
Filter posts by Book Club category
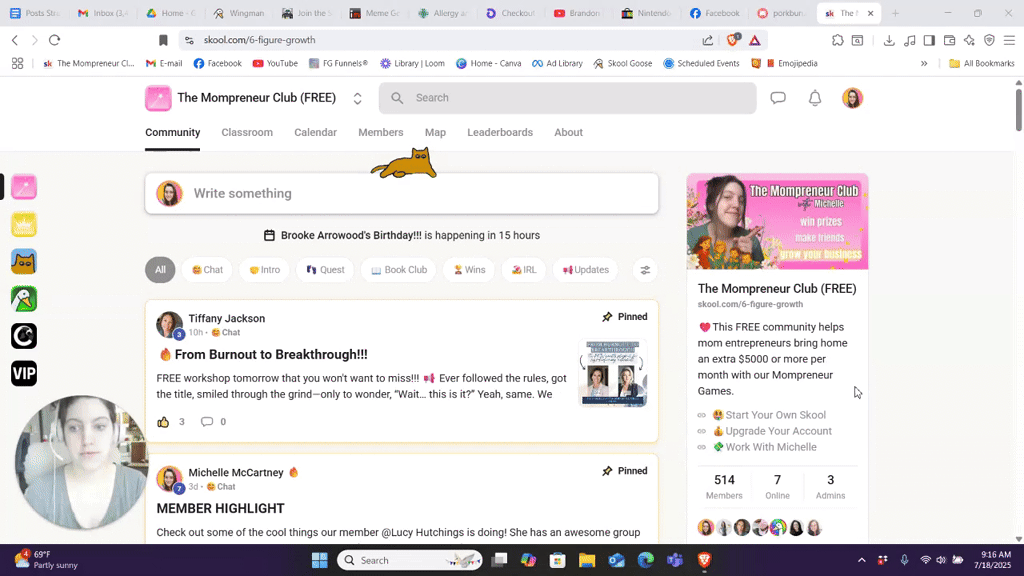[x=398, y=270]
